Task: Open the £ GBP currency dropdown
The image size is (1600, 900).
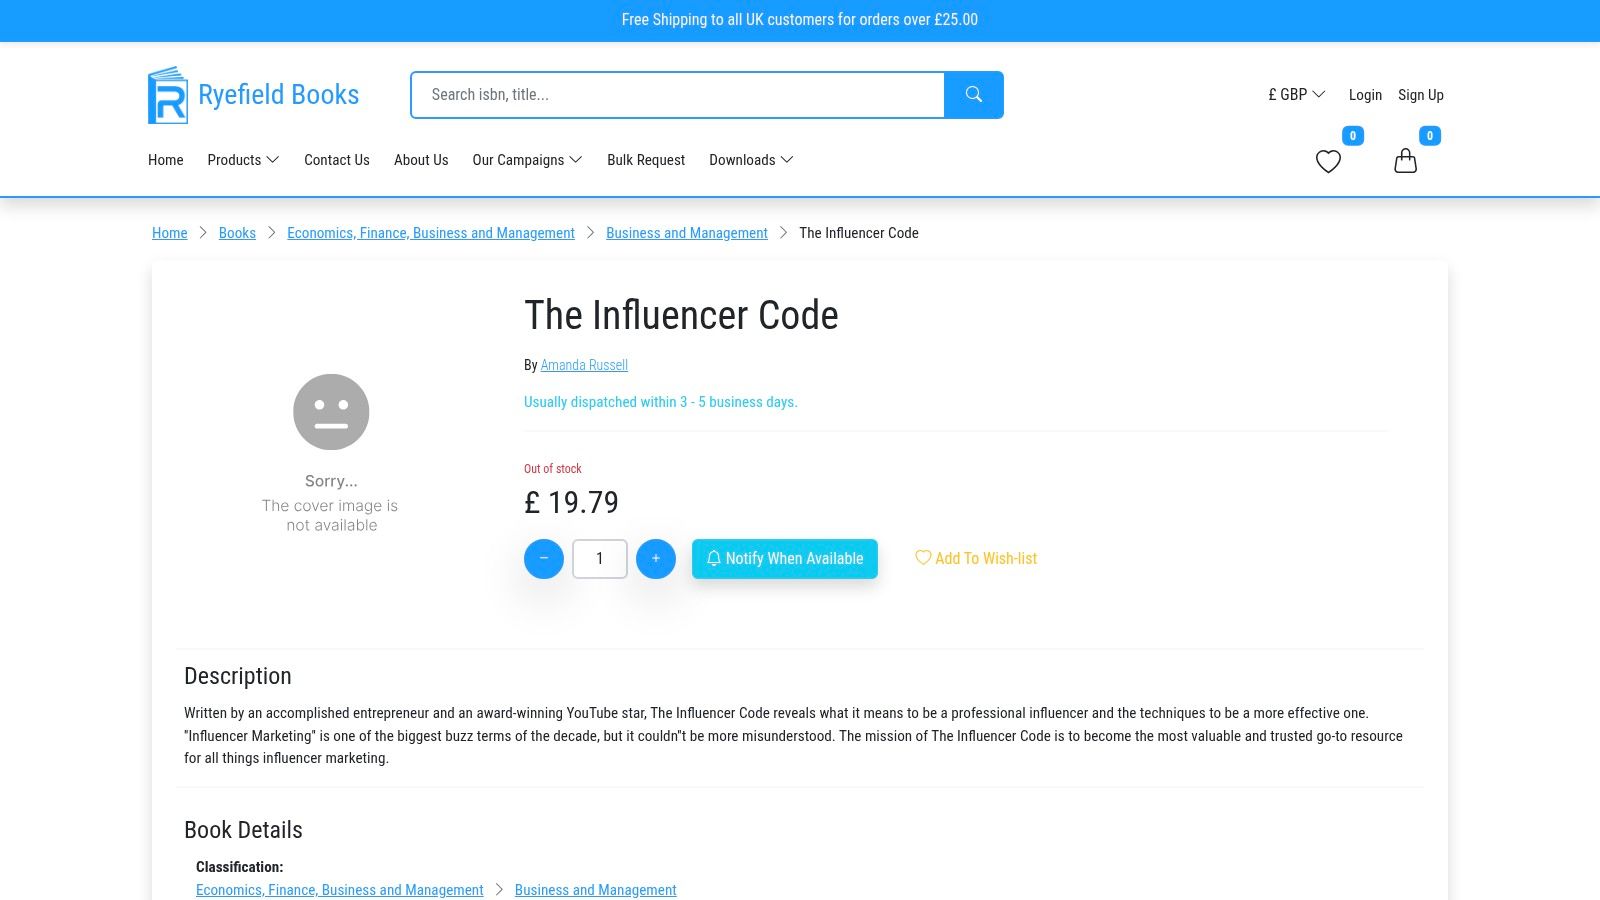Action: coord(1297,94)
